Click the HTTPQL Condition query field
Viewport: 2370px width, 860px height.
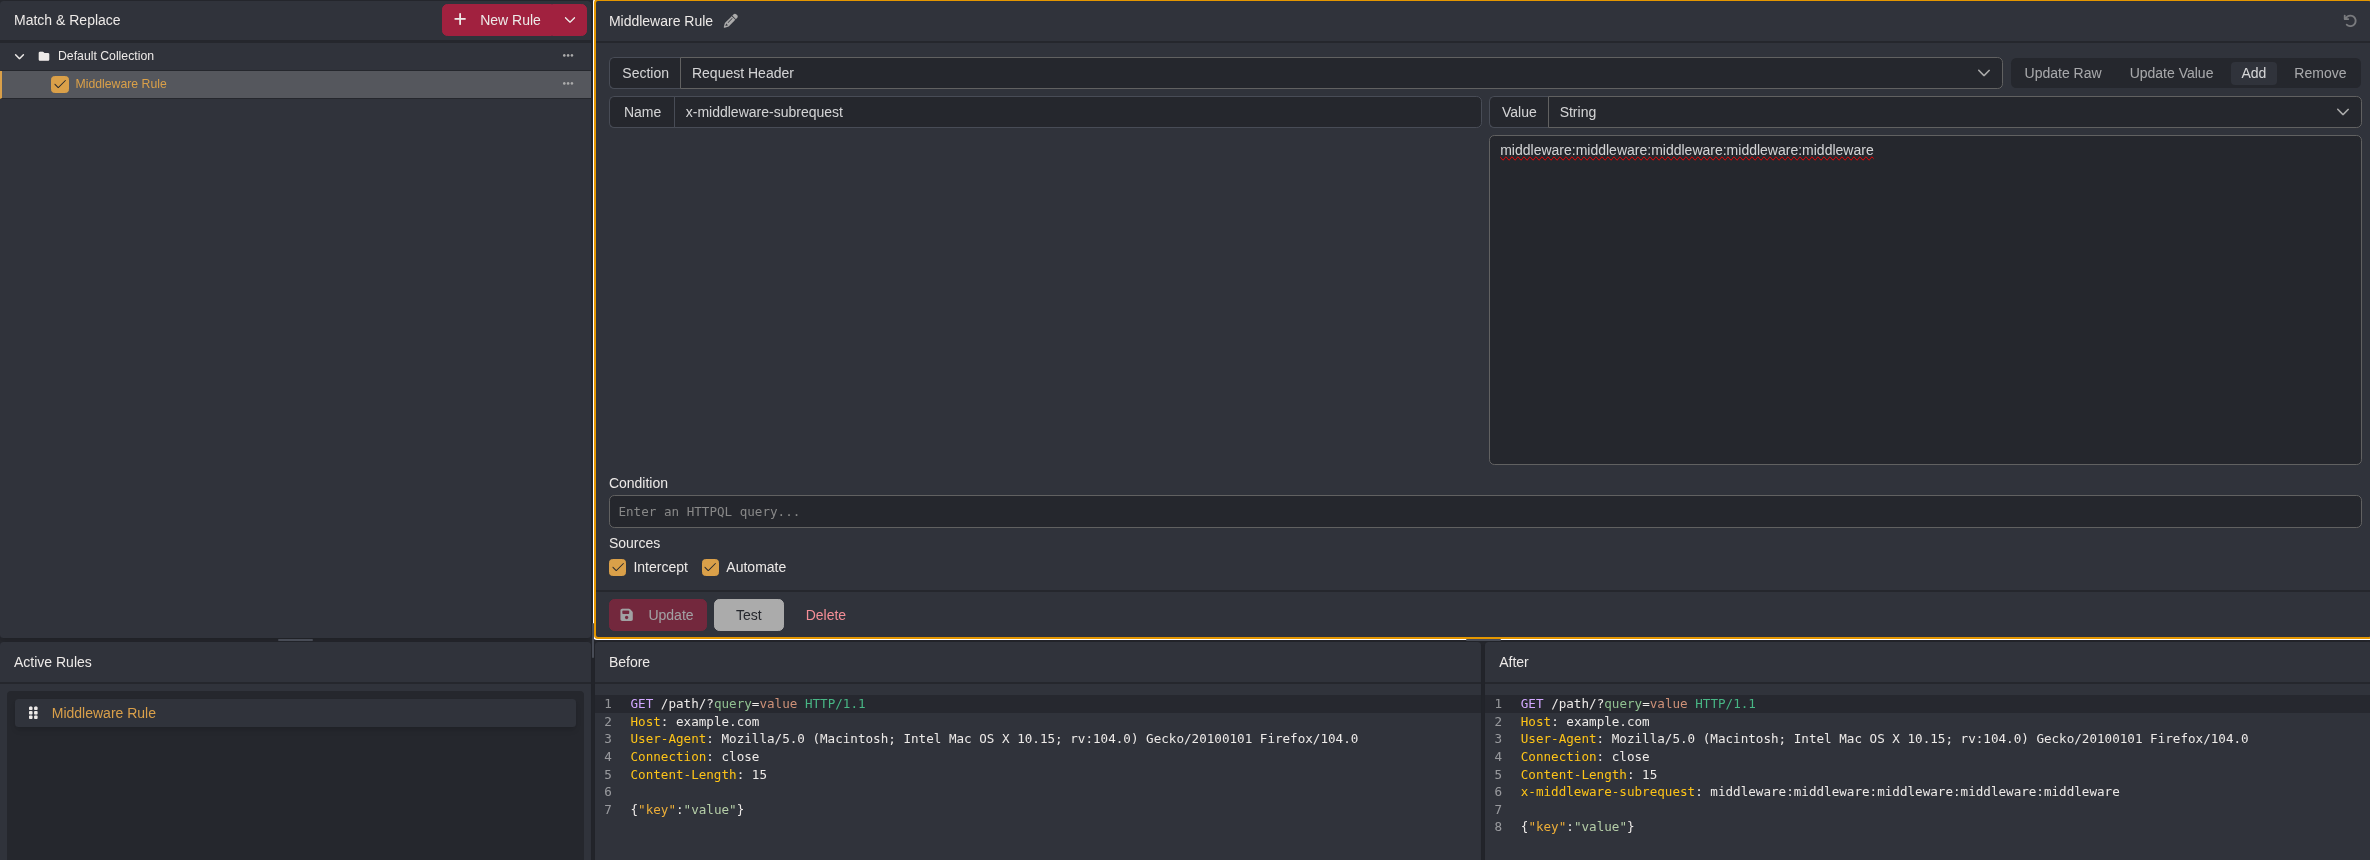1484,512
